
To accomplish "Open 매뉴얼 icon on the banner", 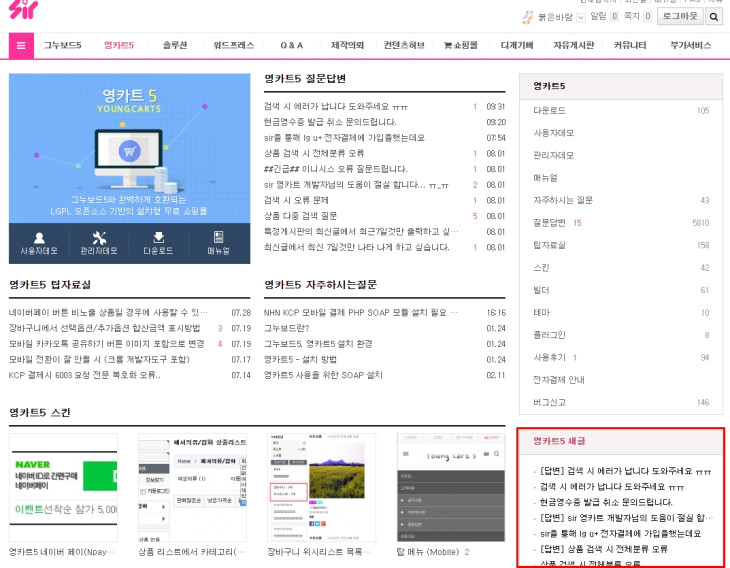I will coord(218,243).
